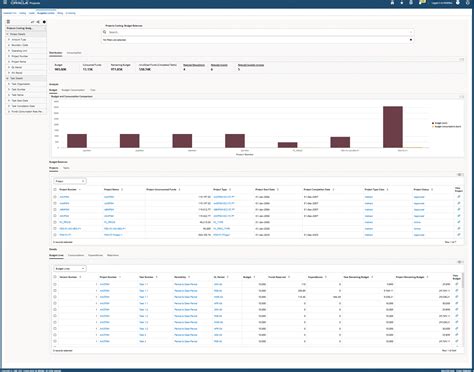The width and height of the screenshot is (474, 372).
Task: Sort by Task Remaining Budget column
Action: click(x=372, y=277)
